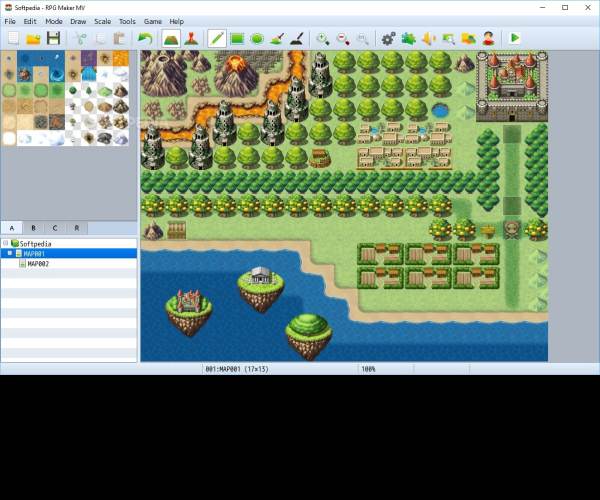Switch to tileset tab B
Screen dimensions: 600x500
(x=33, y=228)
